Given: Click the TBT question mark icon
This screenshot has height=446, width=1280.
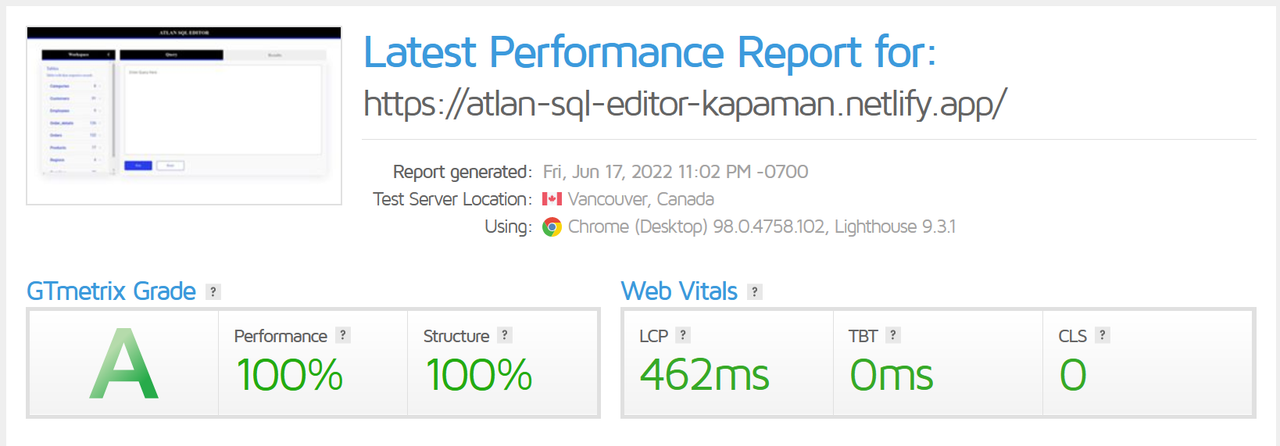Looking at the screenshot, I should 893,336.
